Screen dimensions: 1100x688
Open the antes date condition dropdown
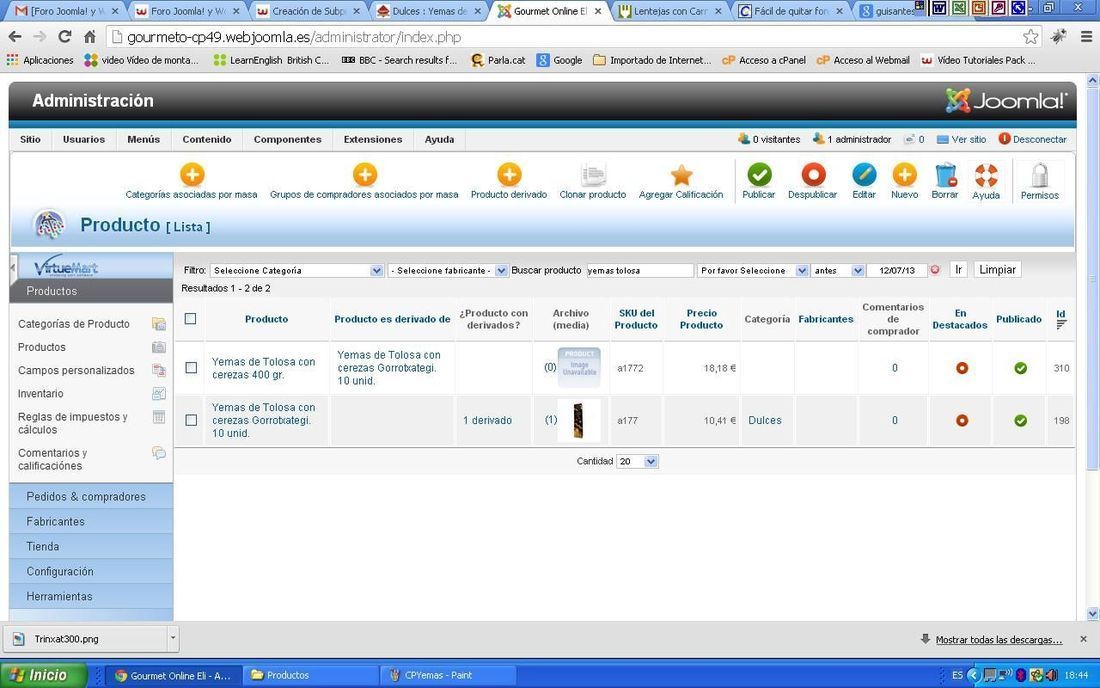(x=838, y=271)
